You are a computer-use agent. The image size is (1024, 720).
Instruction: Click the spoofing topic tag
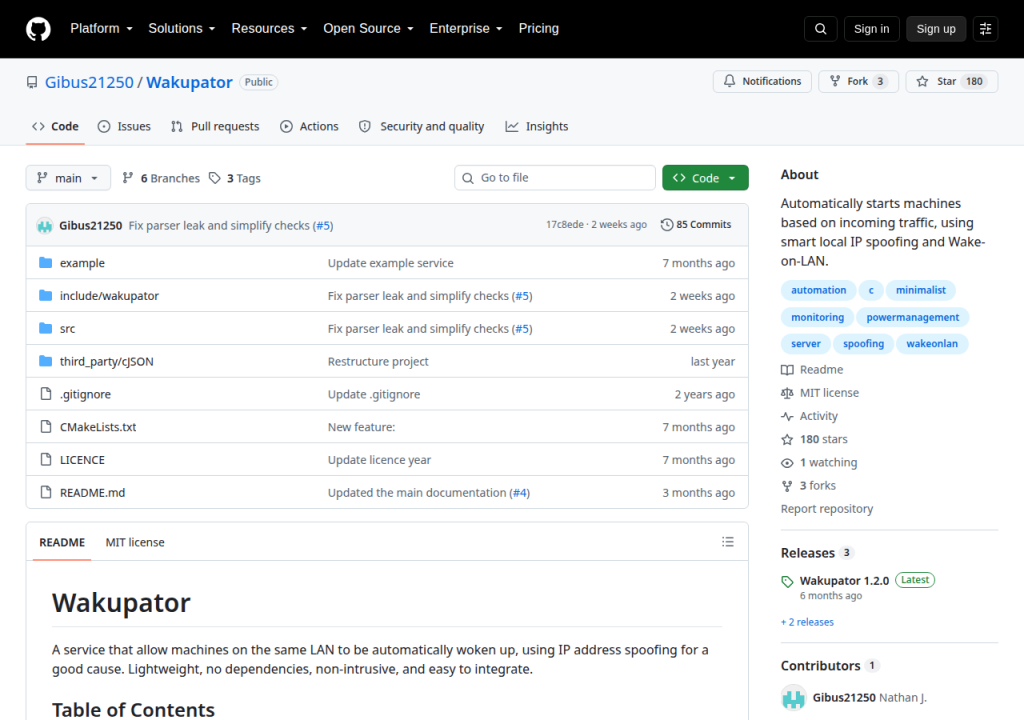863,344
